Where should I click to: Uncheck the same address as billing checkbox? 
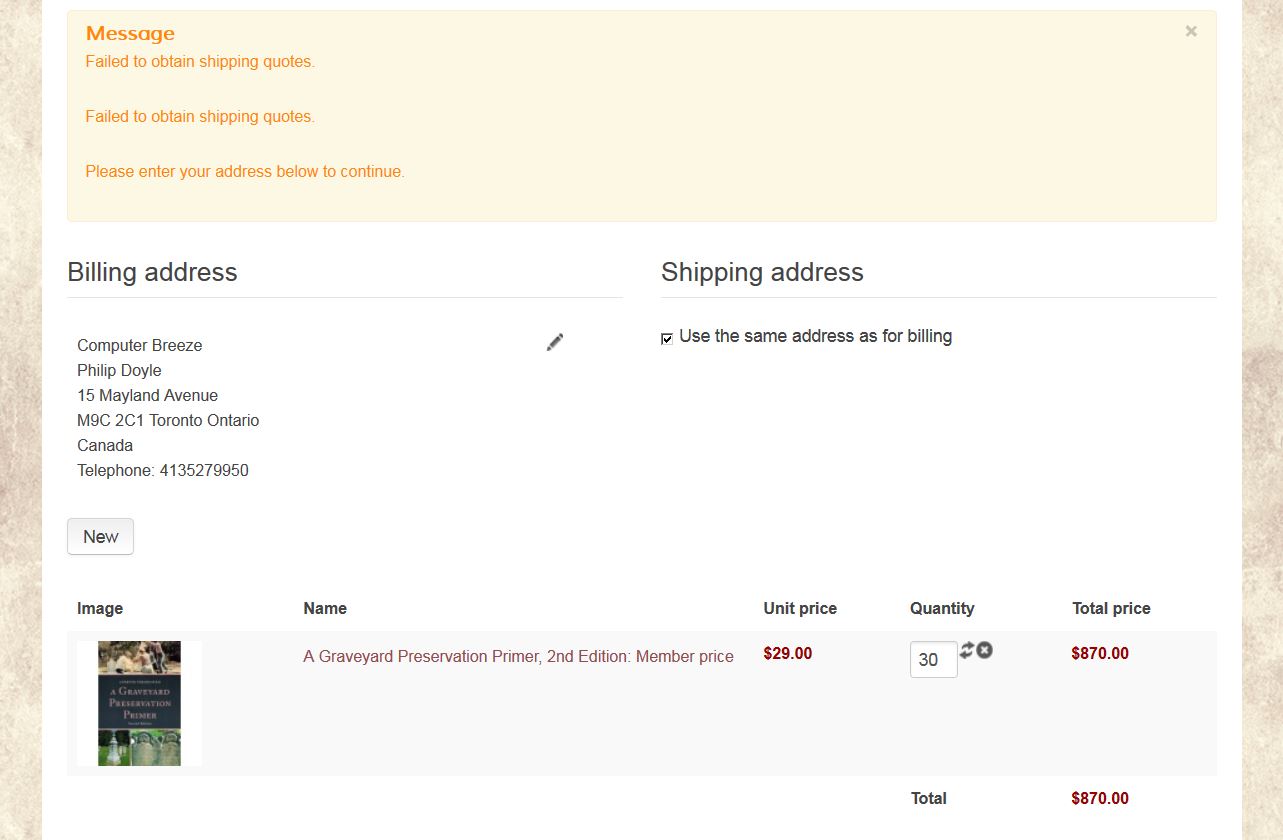[667, 339]
